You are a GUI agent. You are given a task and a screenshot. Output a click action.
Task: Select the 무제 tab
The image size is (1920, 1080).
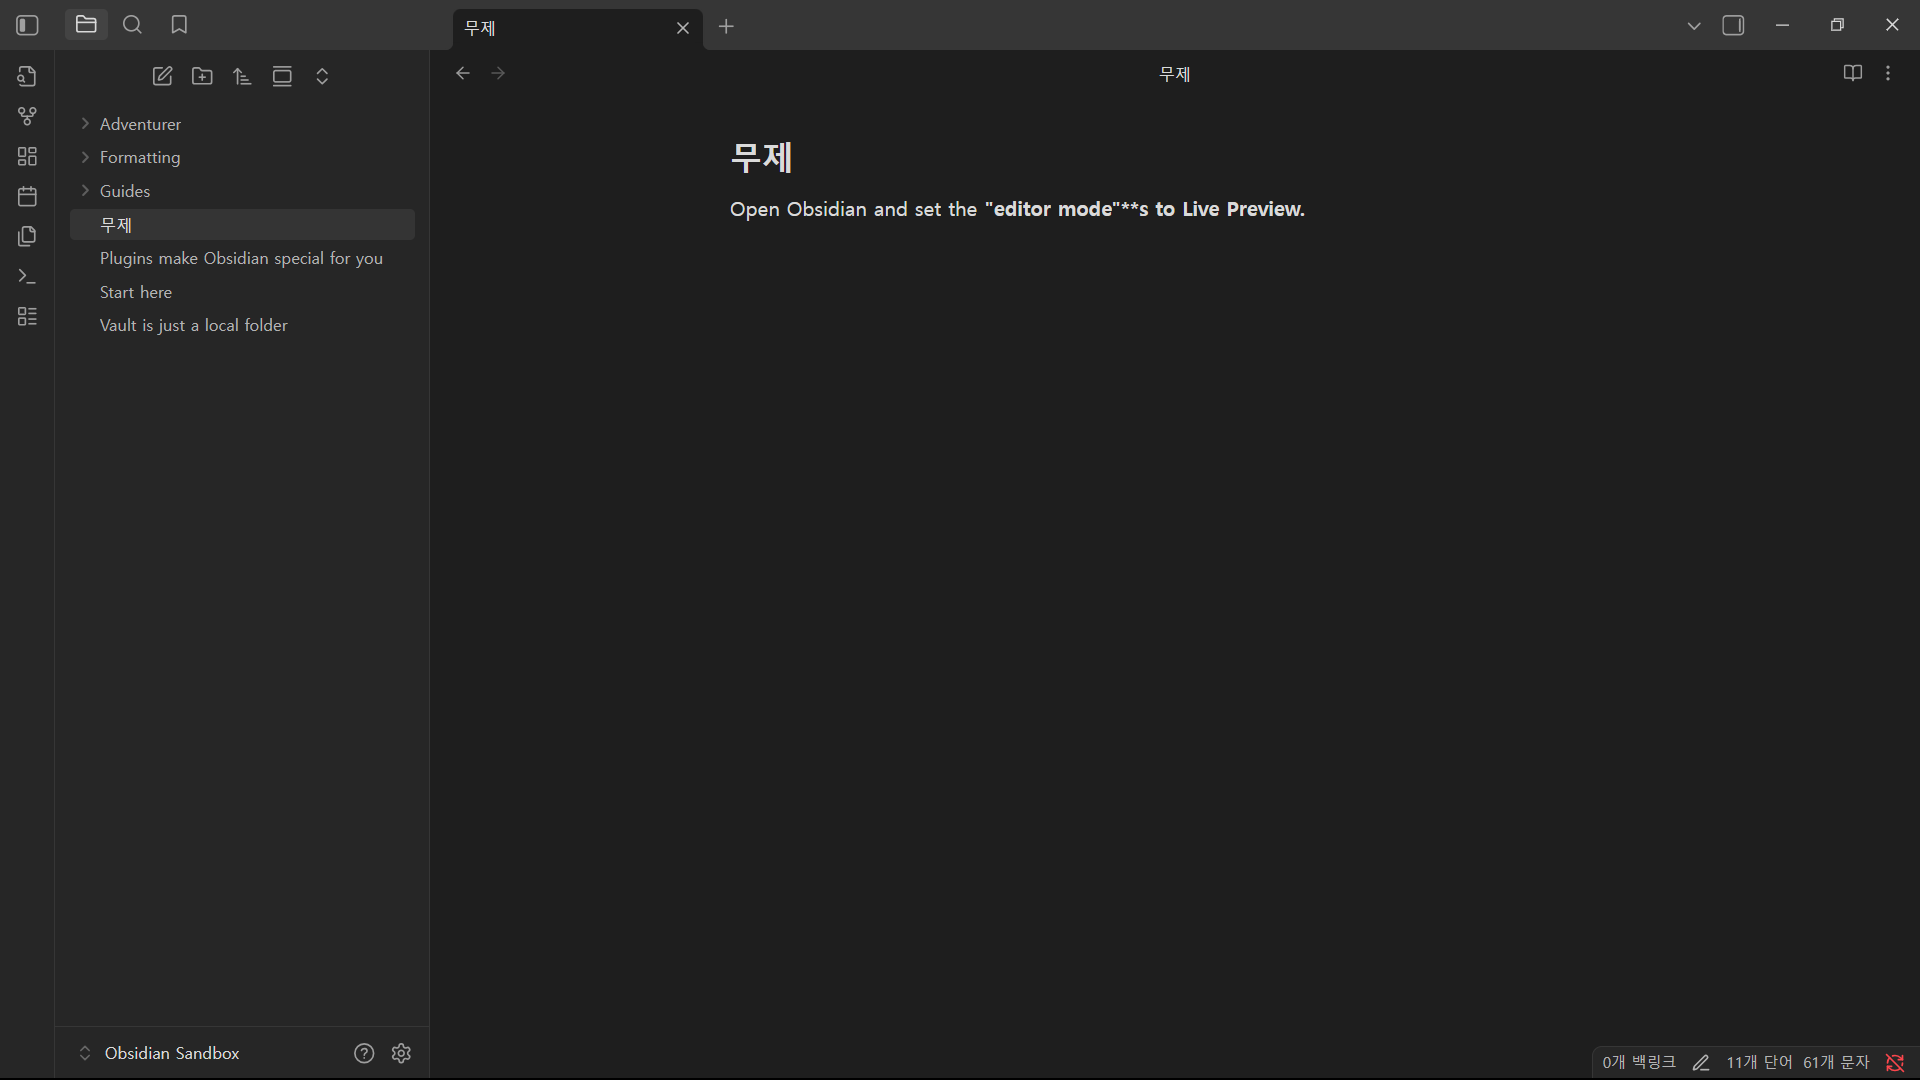point(560,28)
